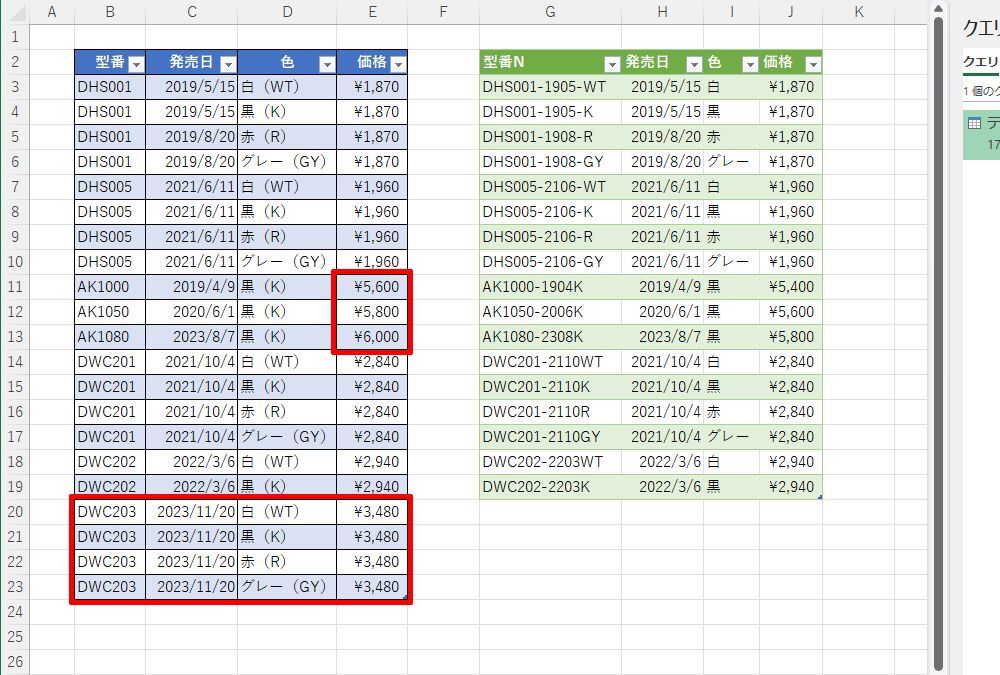This screenshot has height=675, width=1000.
Task: Click the table icon in the query pane
Action: point(974,123)
